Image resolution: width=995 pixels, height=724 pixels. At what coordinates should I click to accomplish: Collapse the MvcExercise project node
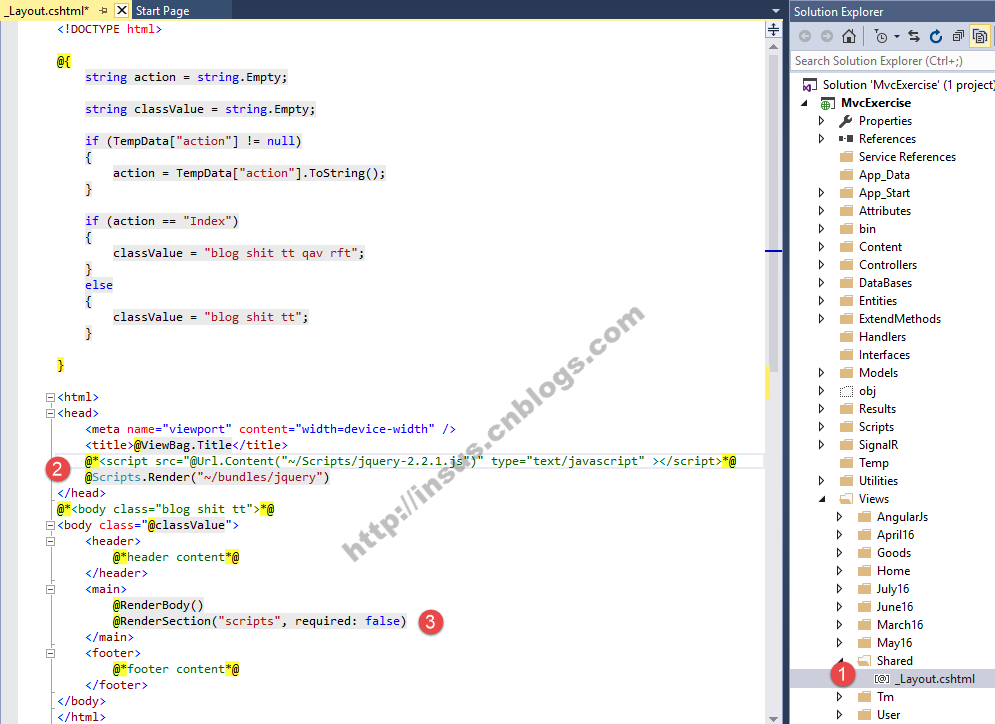[x=804, y=103]
